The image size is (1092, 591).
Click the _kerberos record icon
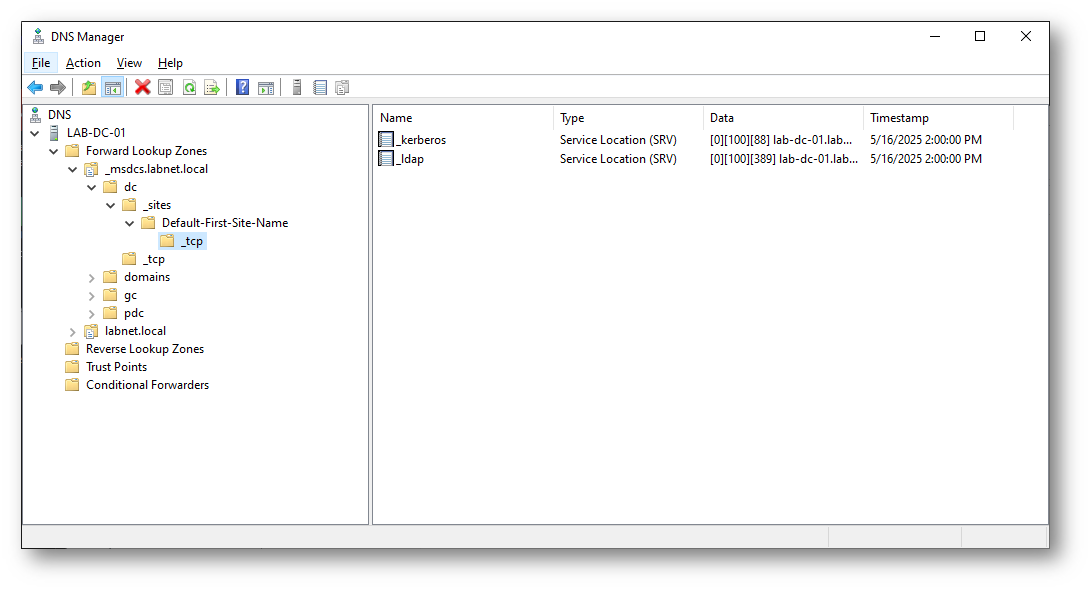pyautogui.click(x=386, y=140)
